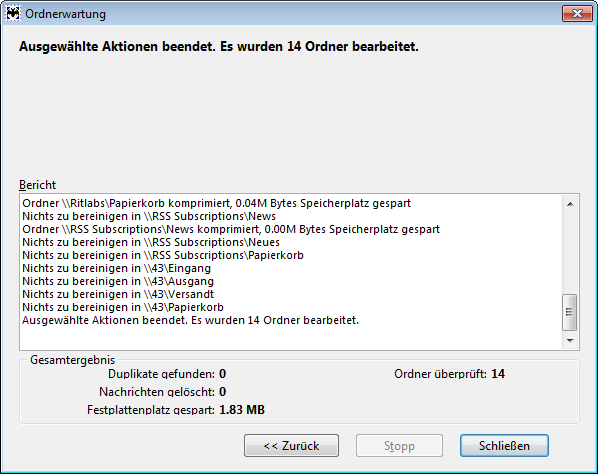Select the 43\Versandt report line
This screenshot has width=598, height=474.
(118, 294)
